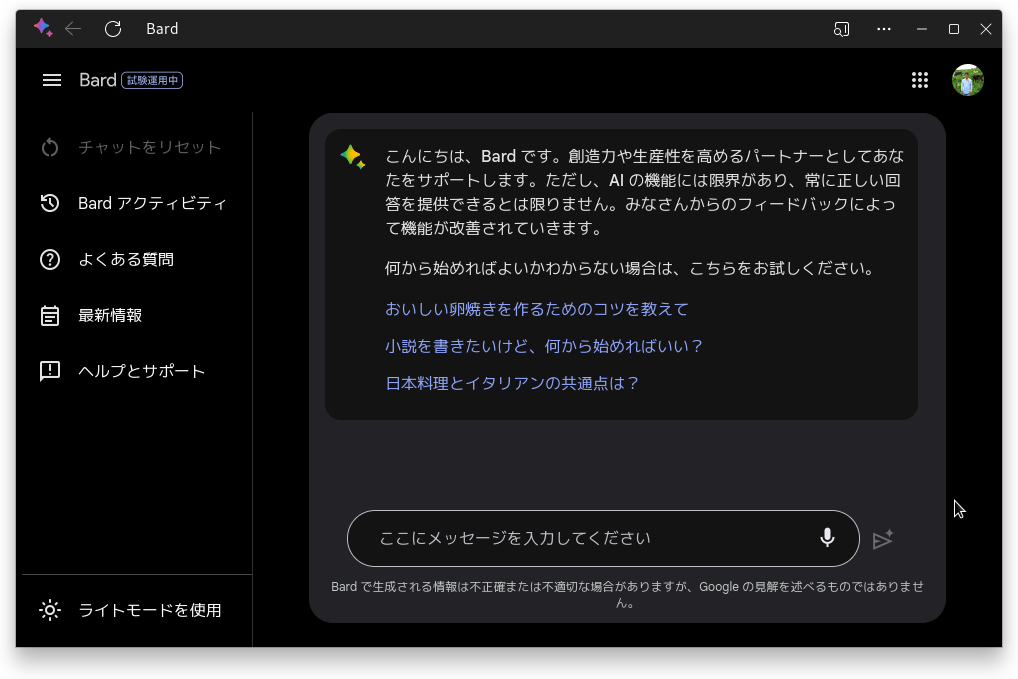Click the Bard sparkle app icon in title bar
1018x679 pixels.
point(43,28)
